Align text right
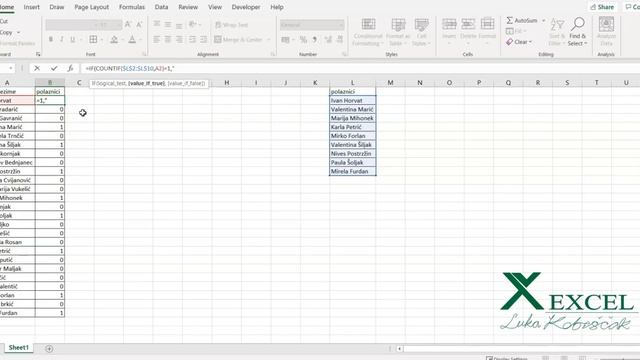640x360 pixels. click(x=179, y=40)
